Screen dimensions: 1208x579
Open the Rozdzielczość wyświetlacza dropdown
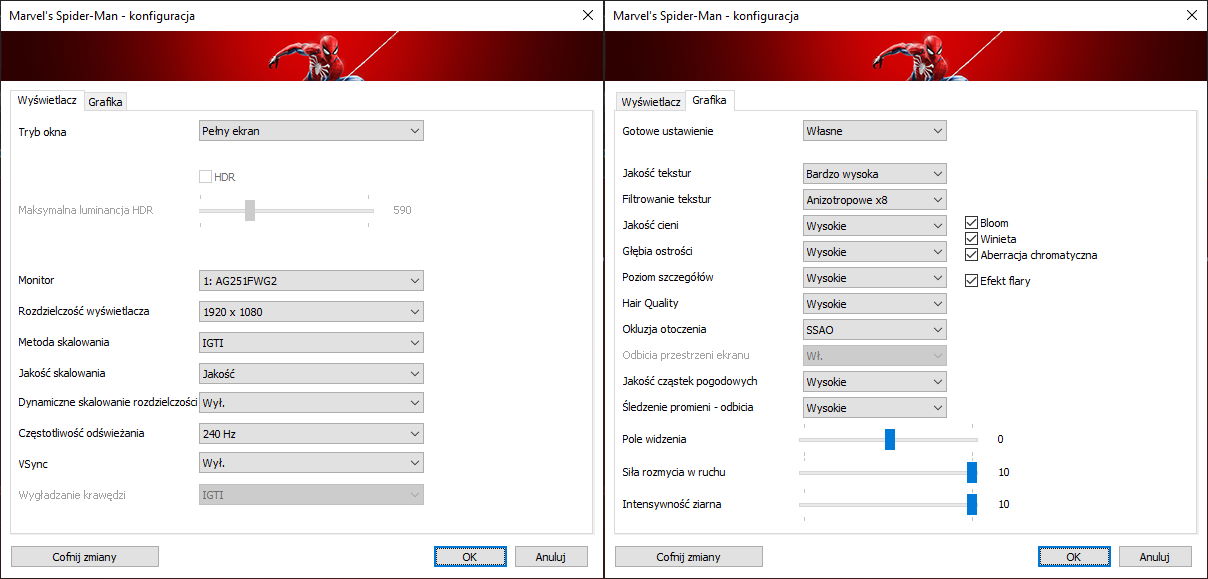[311, 312]
